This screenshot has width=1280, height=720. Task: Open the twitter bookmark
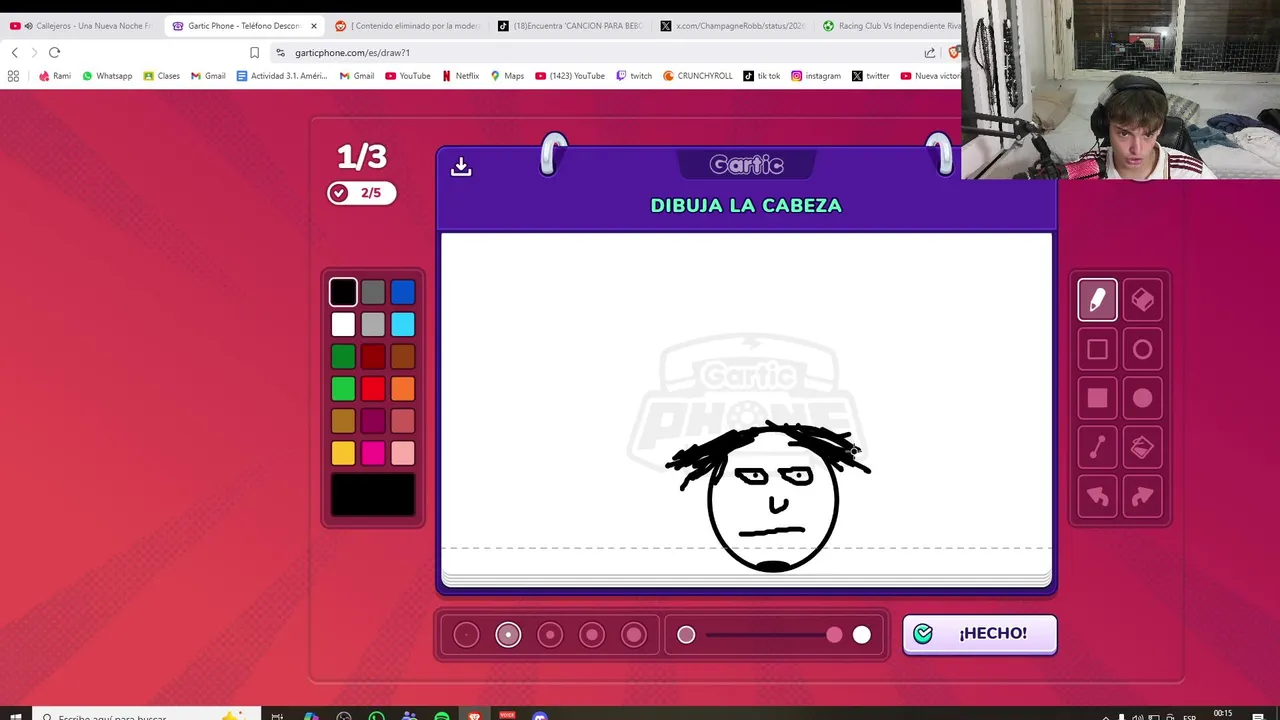pyautogui.click(x=871, y=76)
